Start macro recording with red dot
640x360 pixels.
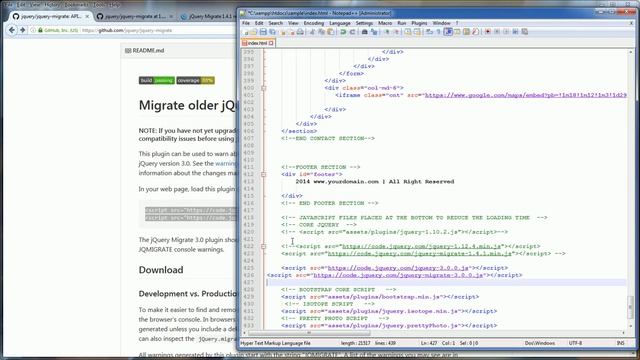488,32
